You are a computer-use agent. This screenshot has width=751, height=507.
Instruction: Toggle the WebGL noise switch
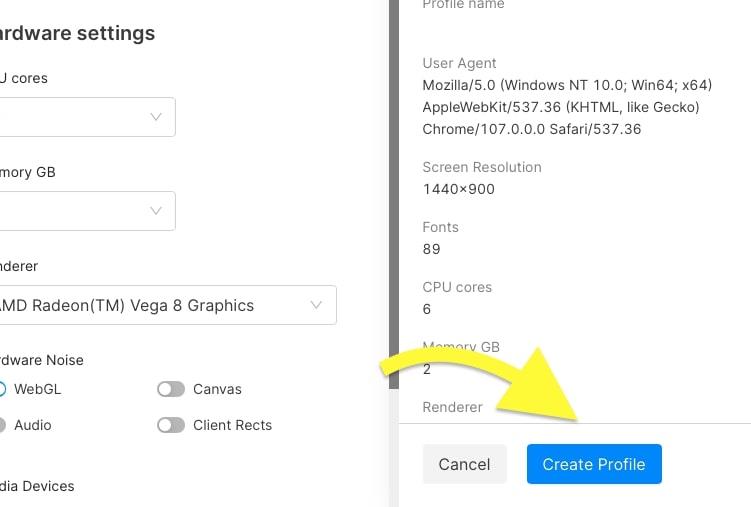[x=3, y=389]
